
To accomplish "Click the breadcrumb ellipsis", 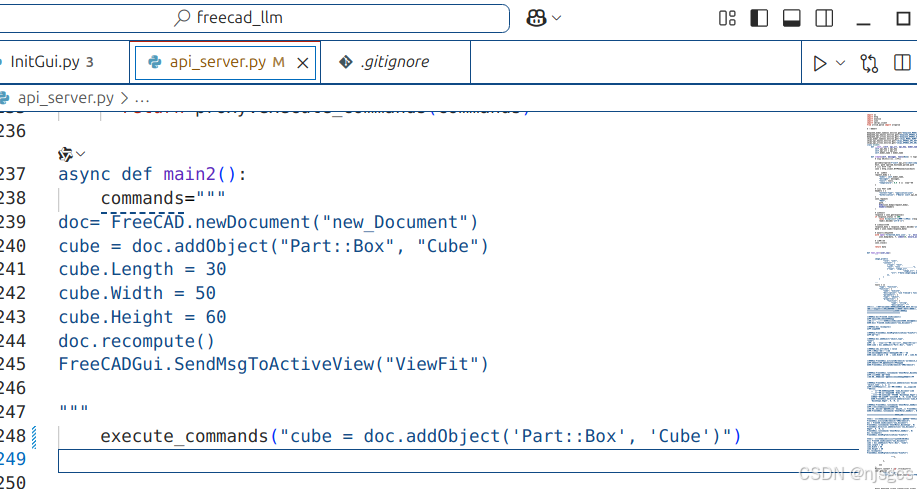I will pyautogui.click(x=142, y=98).
